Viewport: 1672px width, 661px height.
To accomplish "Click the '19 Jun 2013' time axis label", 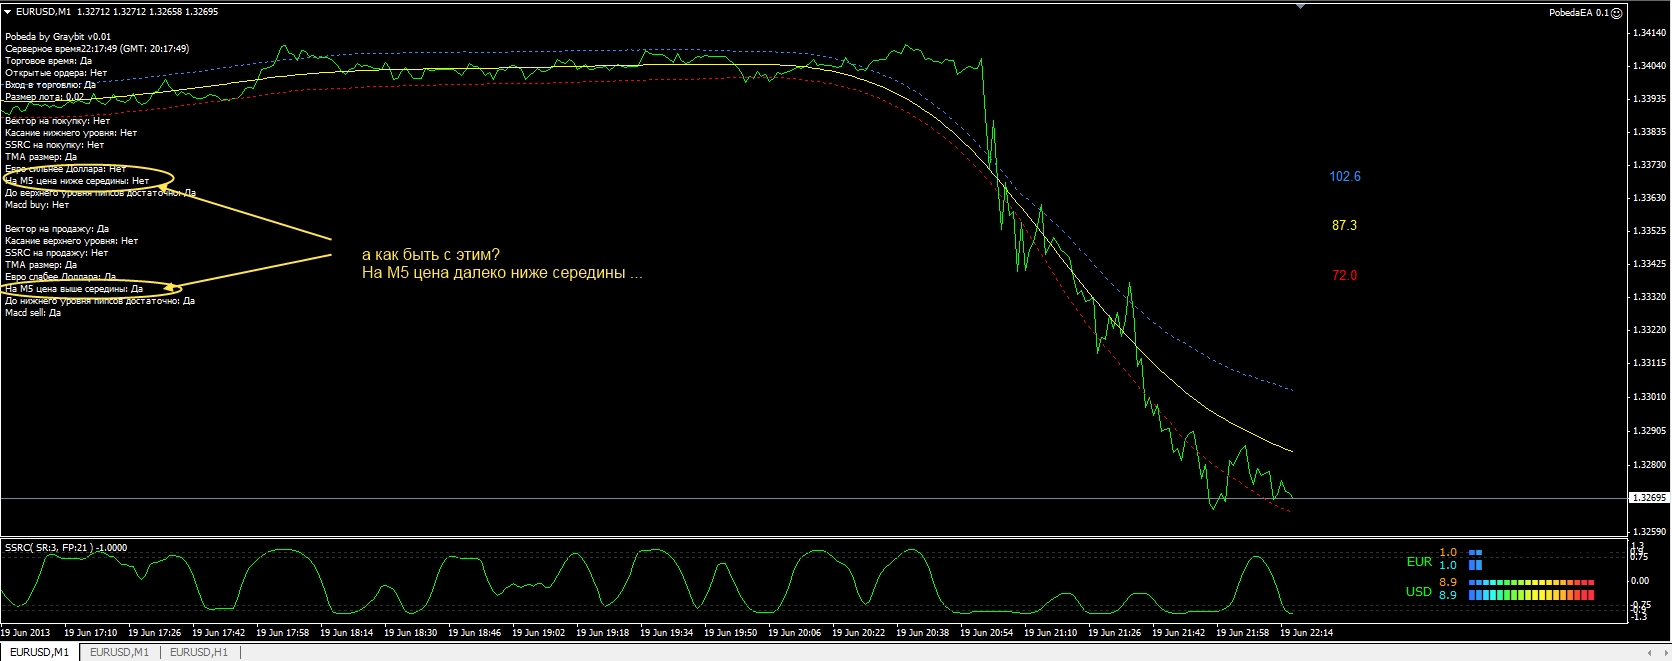I will pyautogui.click(x=25, y=633).
